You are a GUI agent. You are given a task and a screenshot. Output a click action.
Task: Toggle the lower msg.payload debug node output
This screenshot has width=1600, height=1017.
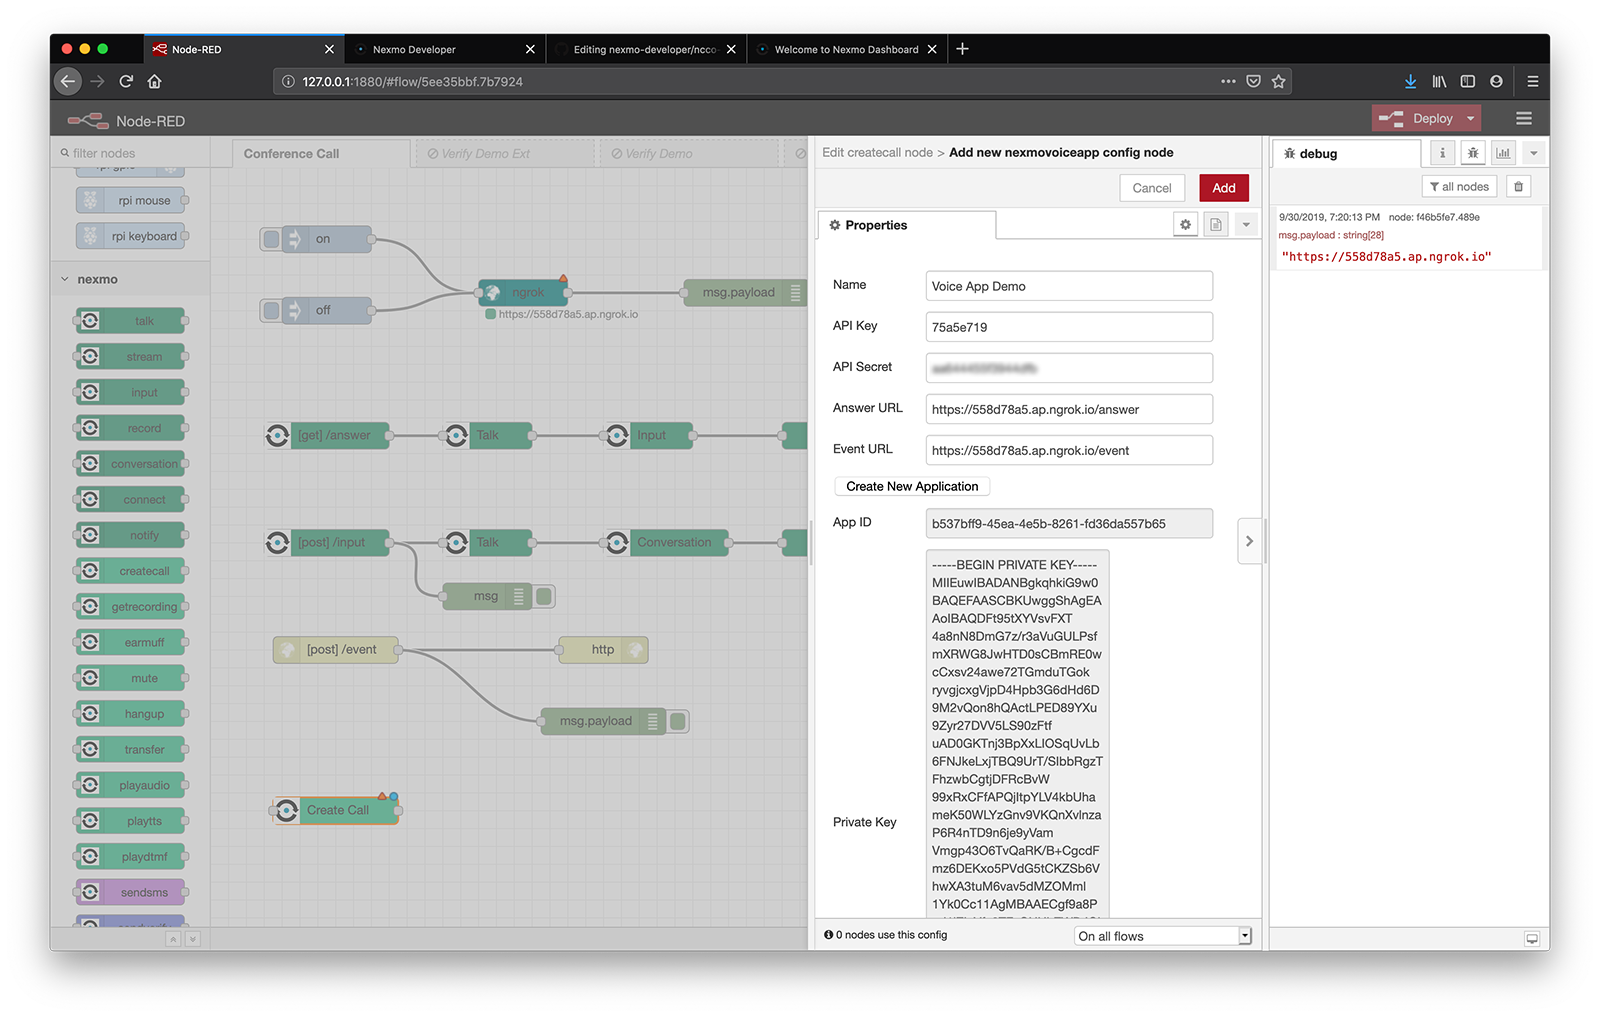coord(678,721)
